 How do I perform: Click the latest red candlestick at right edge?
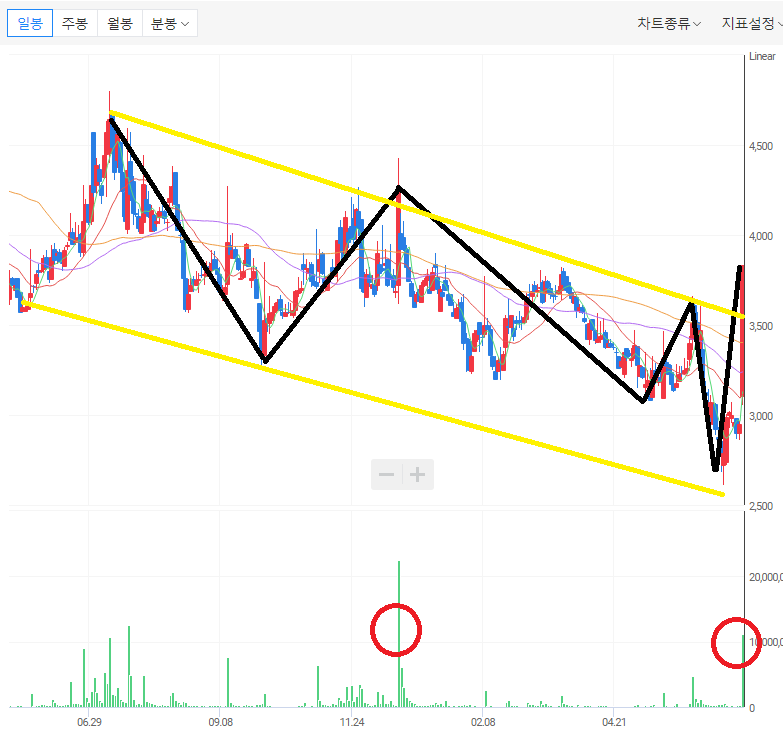pos(742,332)
